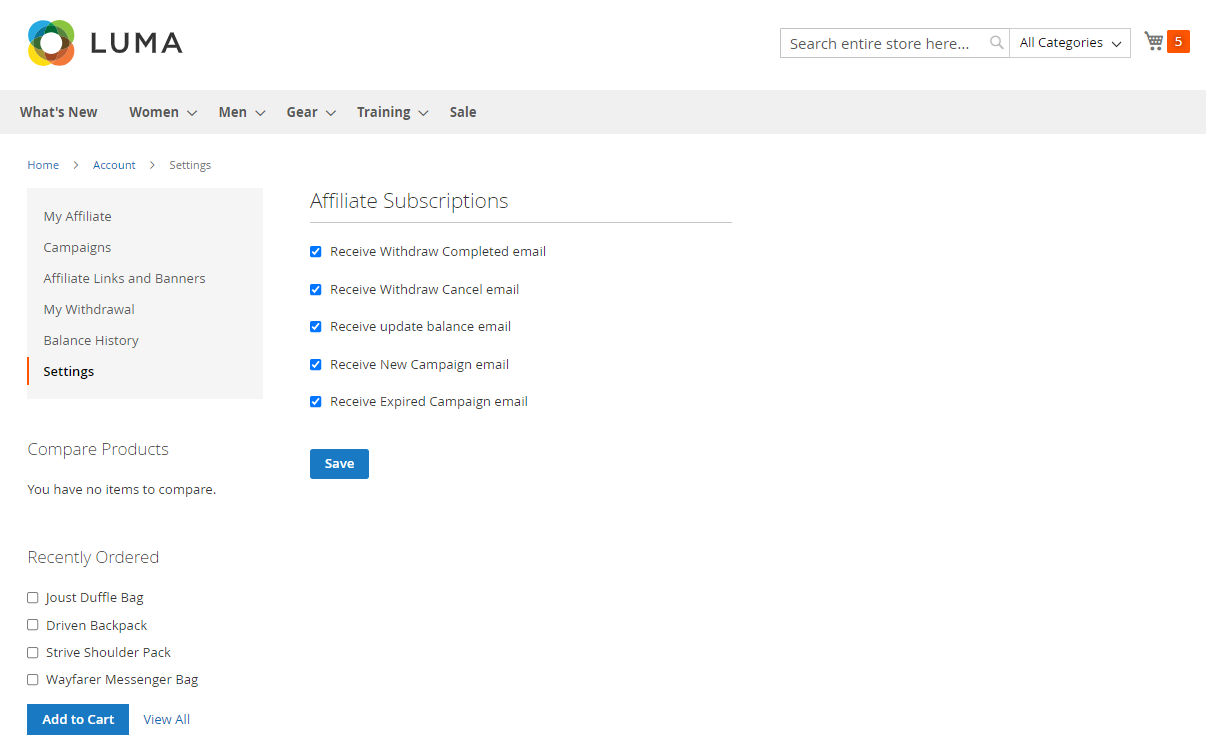Toggle Receive update balance email checkbox
Screen dimensions: 1206x748
click(x=316, y=327)
